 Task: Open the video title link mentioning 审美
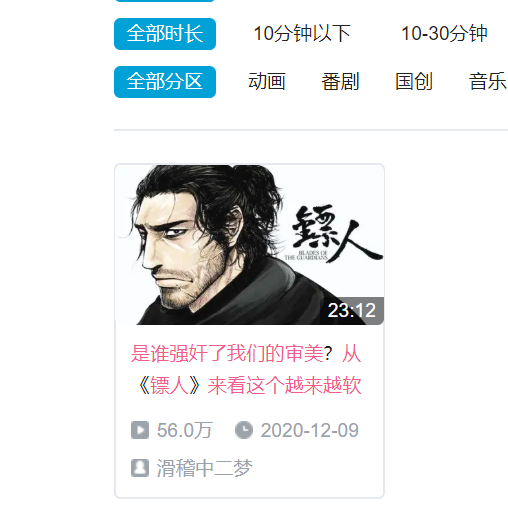[x=246, y=369]
